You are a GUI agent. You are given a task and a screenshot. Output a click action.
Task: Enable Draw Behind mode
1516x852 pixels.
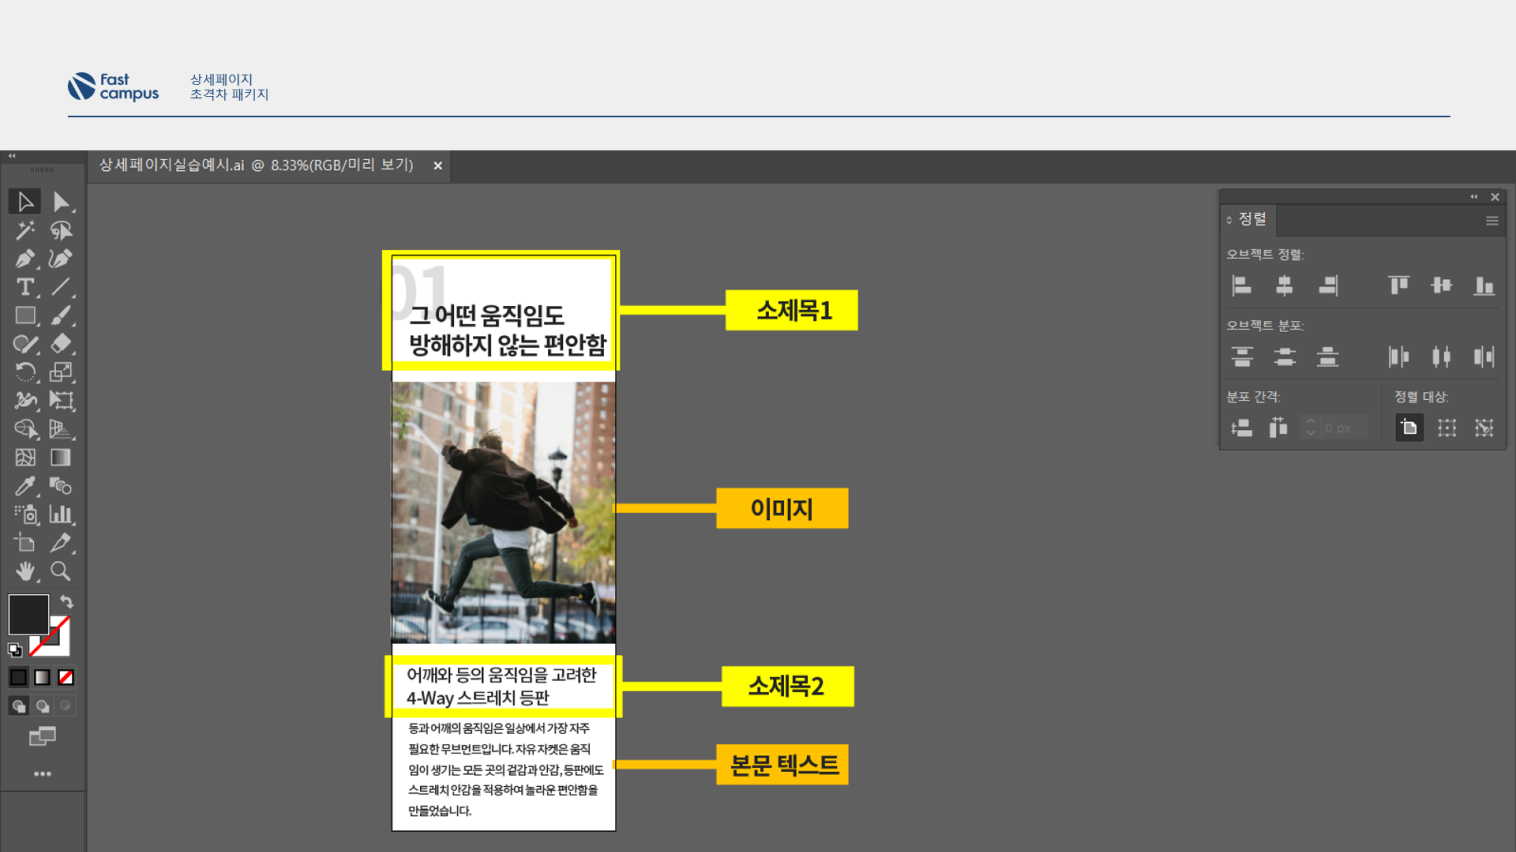point(42,706)
